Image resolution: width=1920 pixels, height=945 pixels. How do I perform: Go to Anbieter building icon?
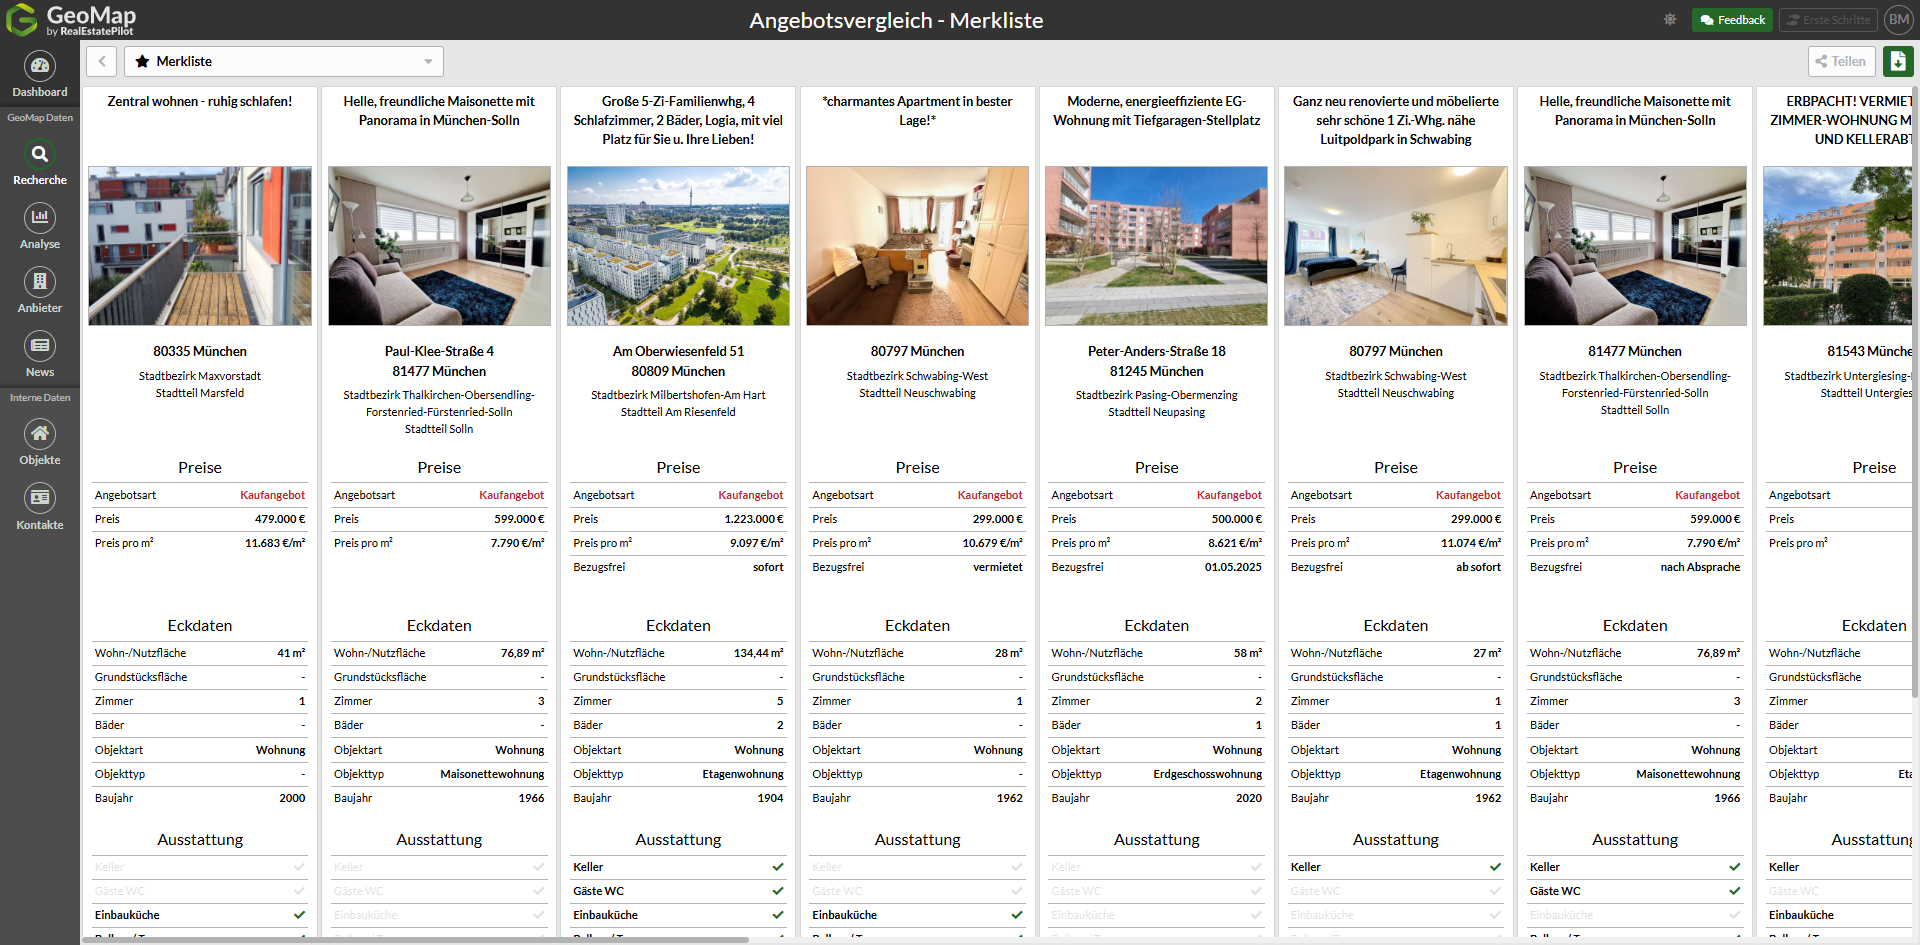[x=40, y=282]
